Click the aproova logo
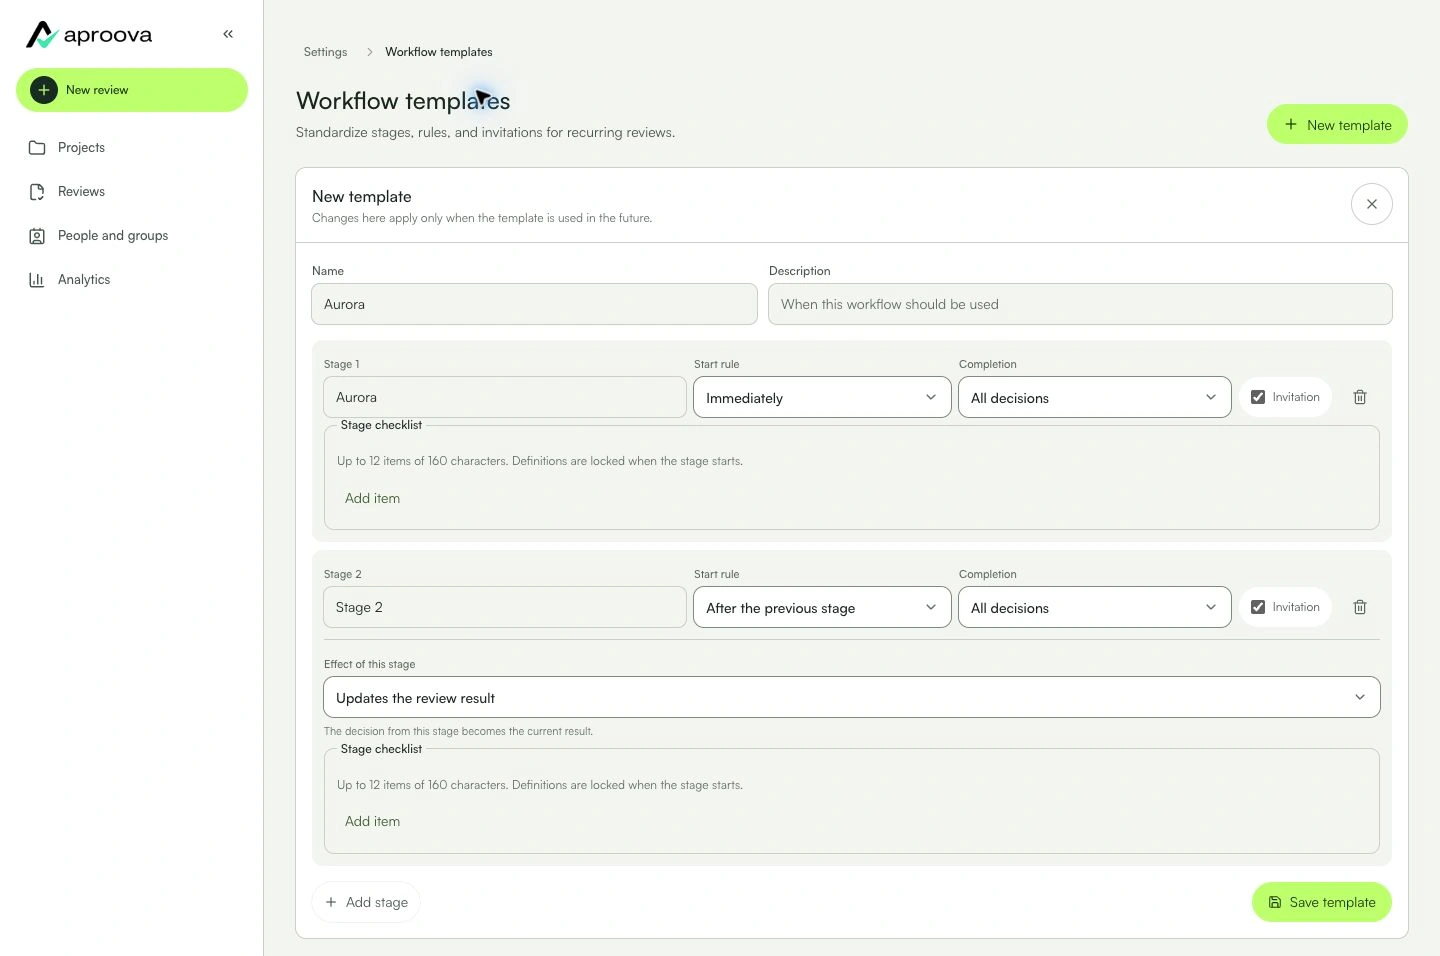Screen dimensions: 1440x956 [x=89, y=35]
